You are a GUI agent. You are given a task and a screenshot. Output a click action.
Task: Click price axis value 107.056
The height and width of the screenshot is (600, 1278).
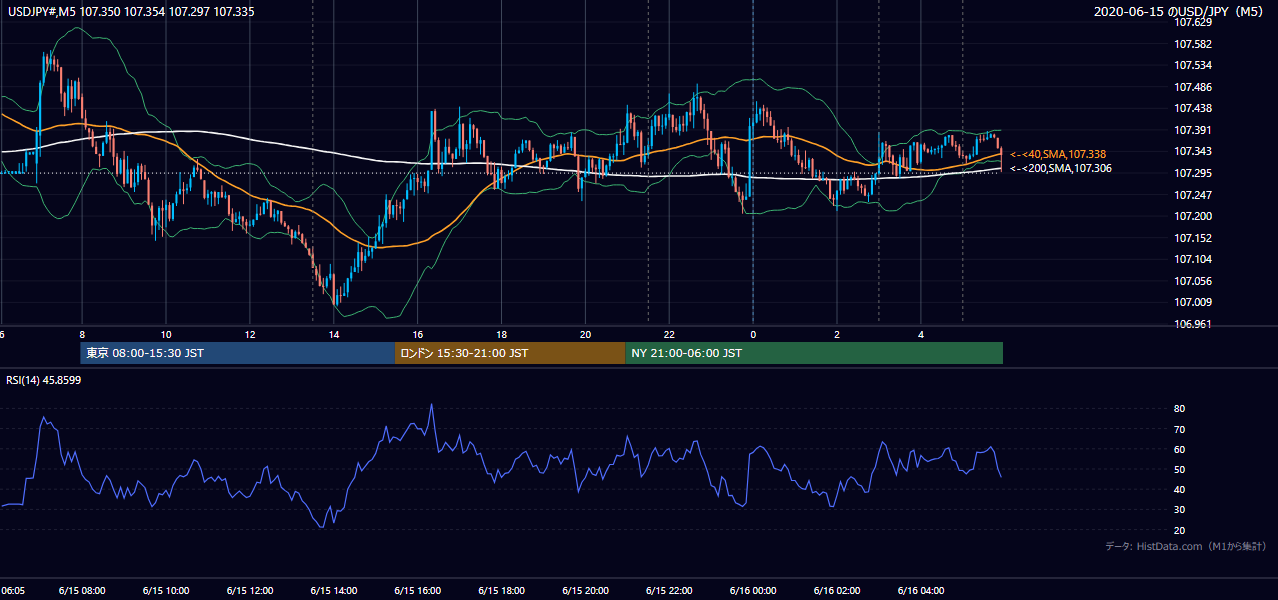[1194, 281]
